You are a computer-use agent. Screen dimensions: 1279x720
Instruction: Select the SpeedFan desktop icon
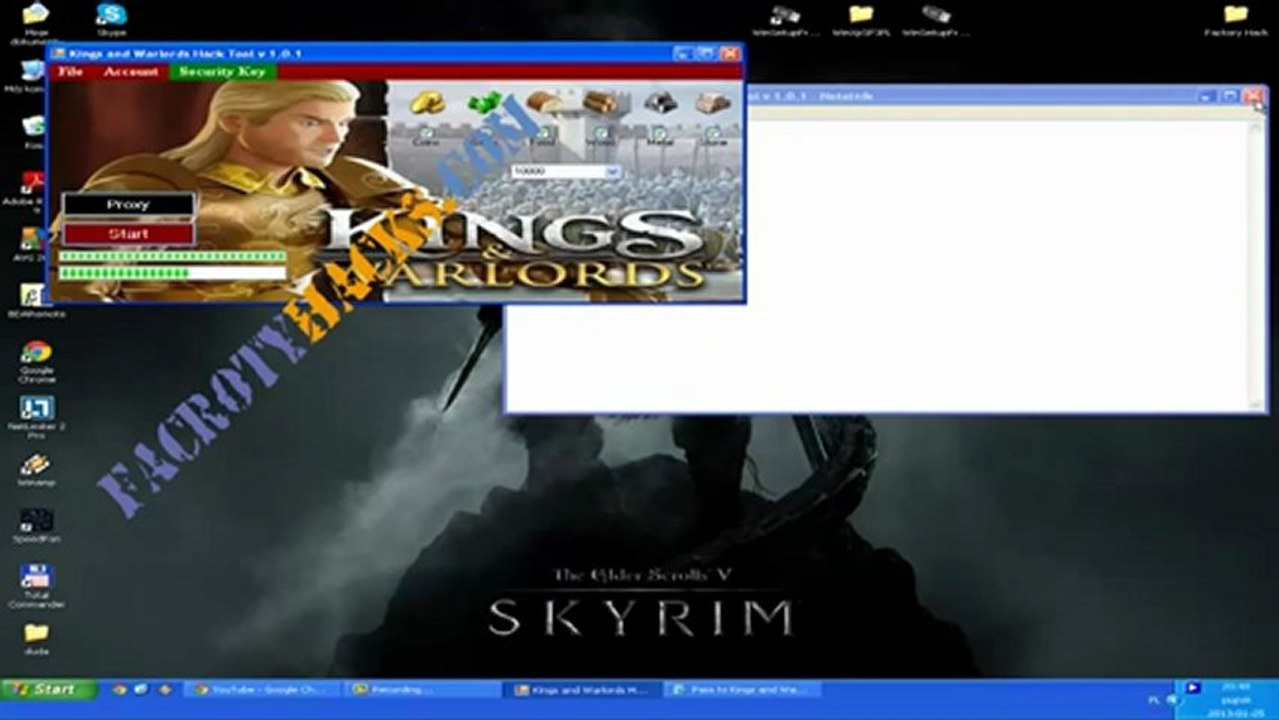click(36, 524)
